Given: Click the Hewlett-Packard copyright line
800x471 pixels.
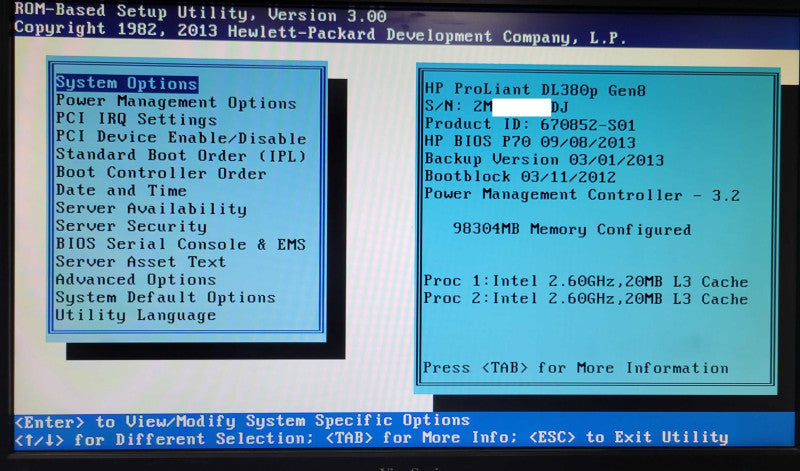Looking at the screenshot, I should pyautogui.click(x=320, y=34).
